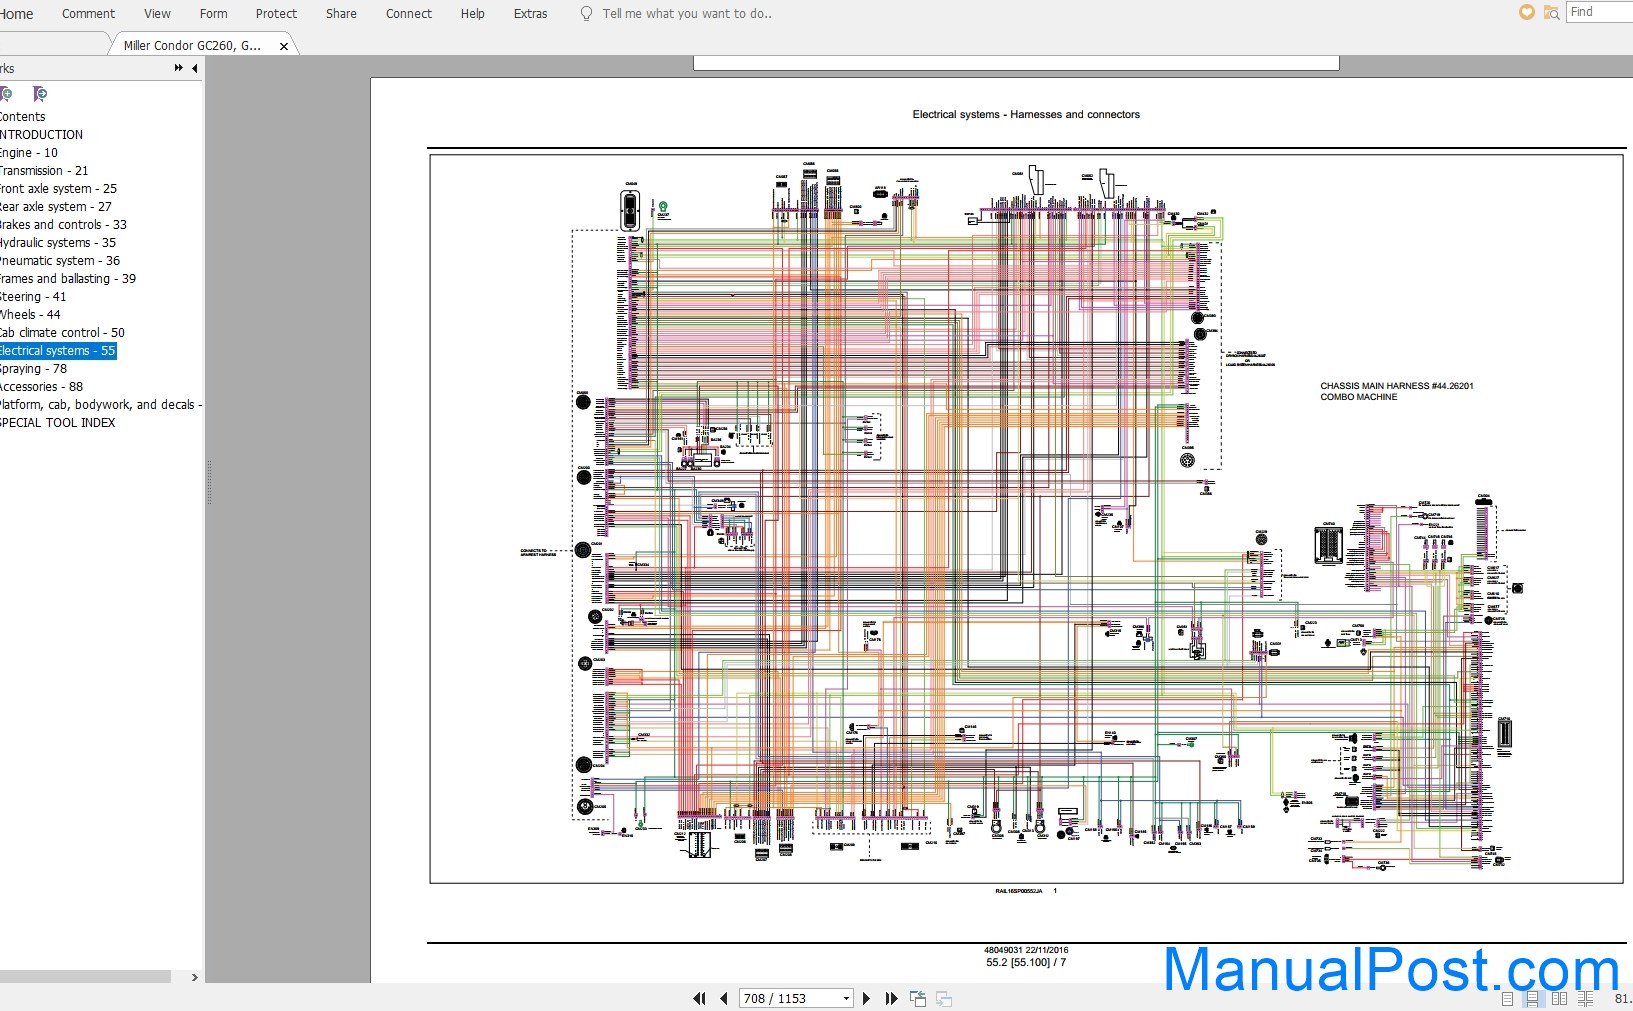This screenshot has width=1633, height=1011.
Task: Open the Pneumatic system - 36 bookmark
Action: (x=60, y=261)
